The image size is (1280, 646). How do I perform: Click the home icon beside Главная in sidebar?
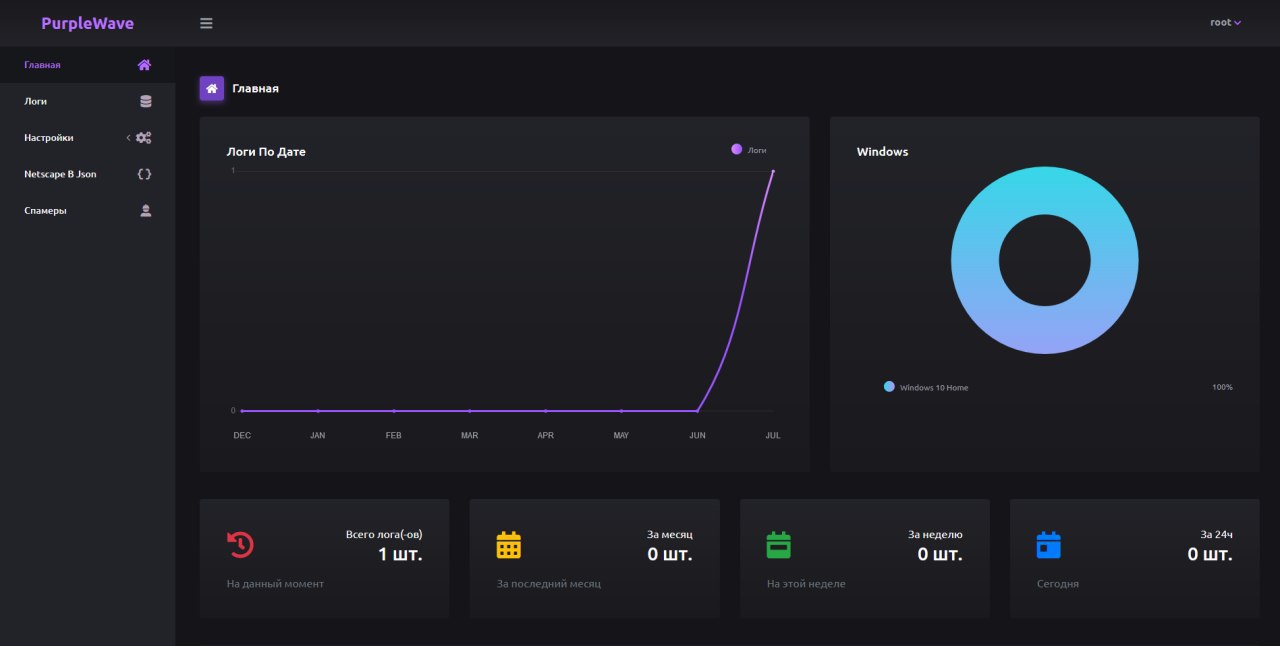[144, 65]
